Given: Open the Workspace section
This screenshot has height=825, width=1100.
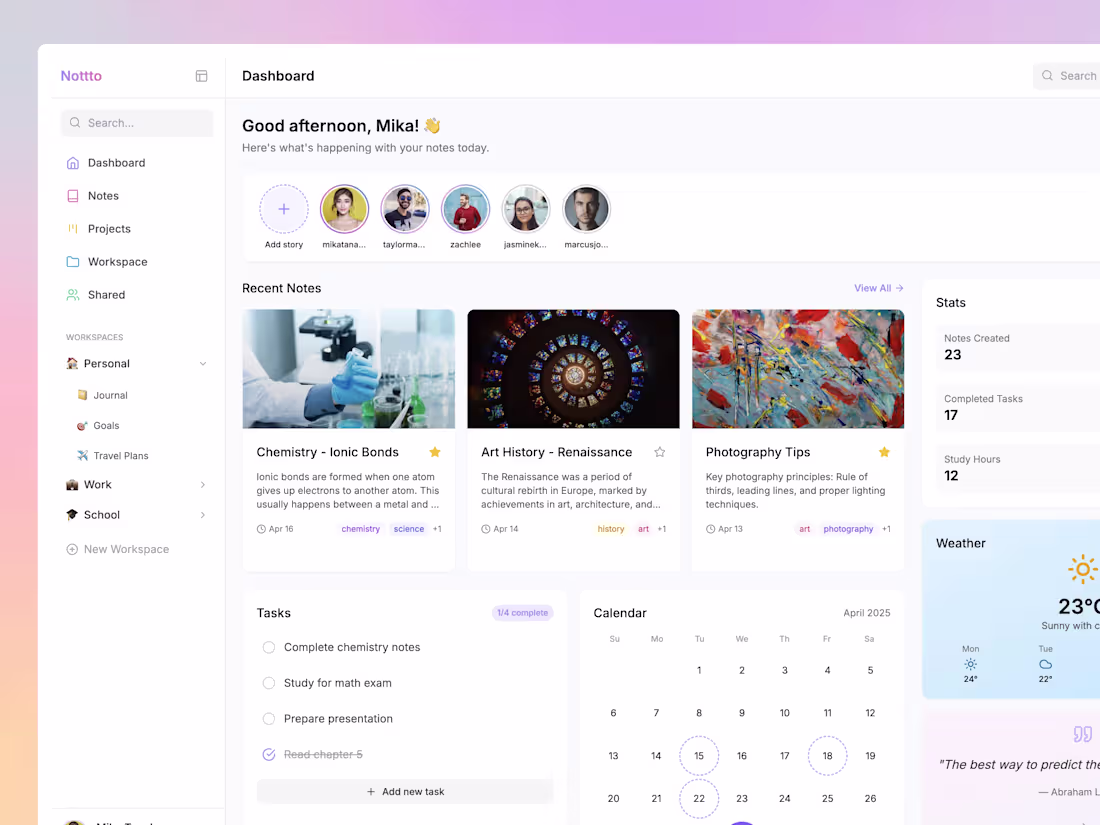Looking at the screenshot, I should pyautogui.click(x=115, y=261).
